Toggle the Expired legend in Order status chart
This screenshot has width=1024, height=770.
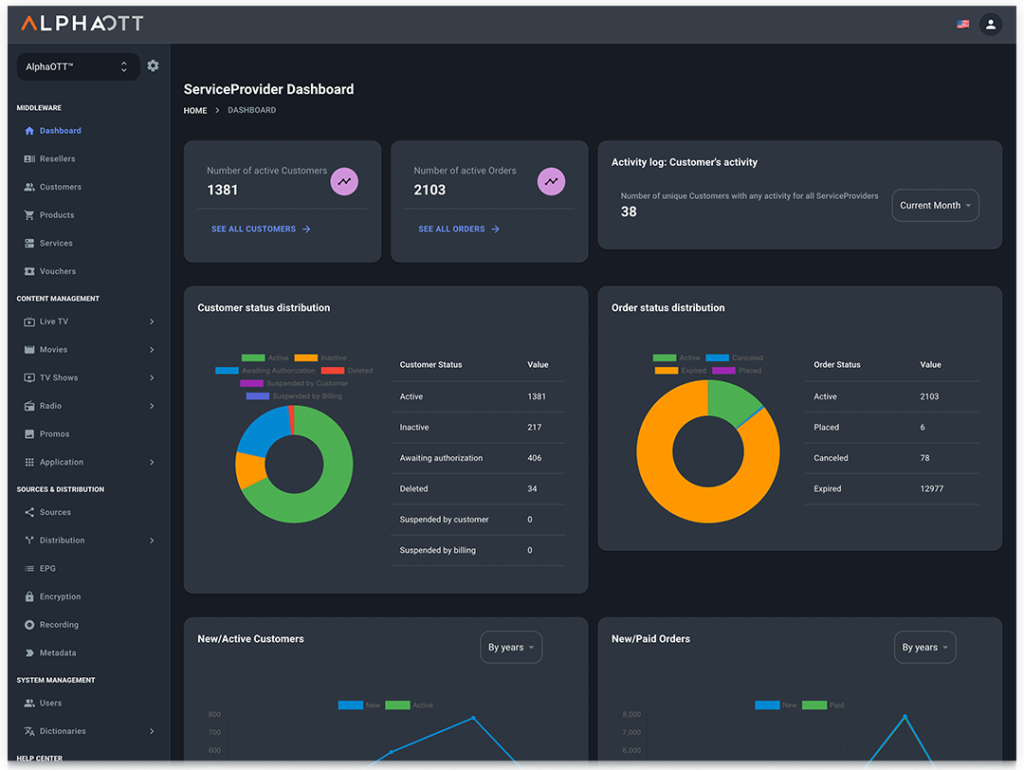click(677, 370)
